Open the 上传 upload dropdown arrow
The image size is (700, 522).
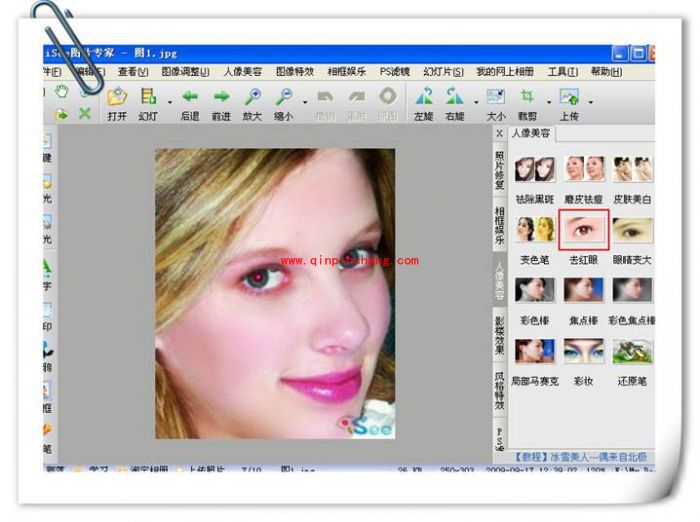590,101
